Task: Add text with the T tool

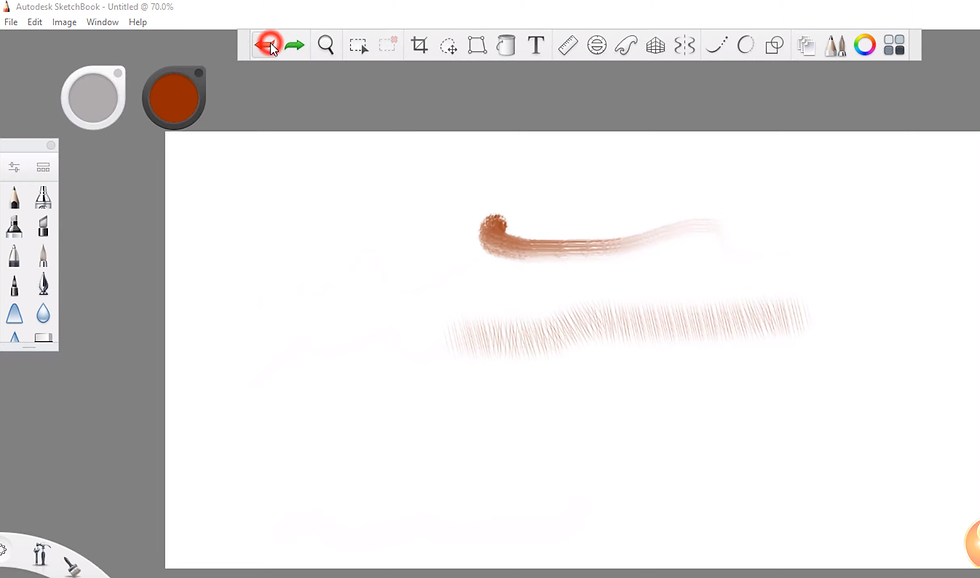Action: click(x=536, y=45)
